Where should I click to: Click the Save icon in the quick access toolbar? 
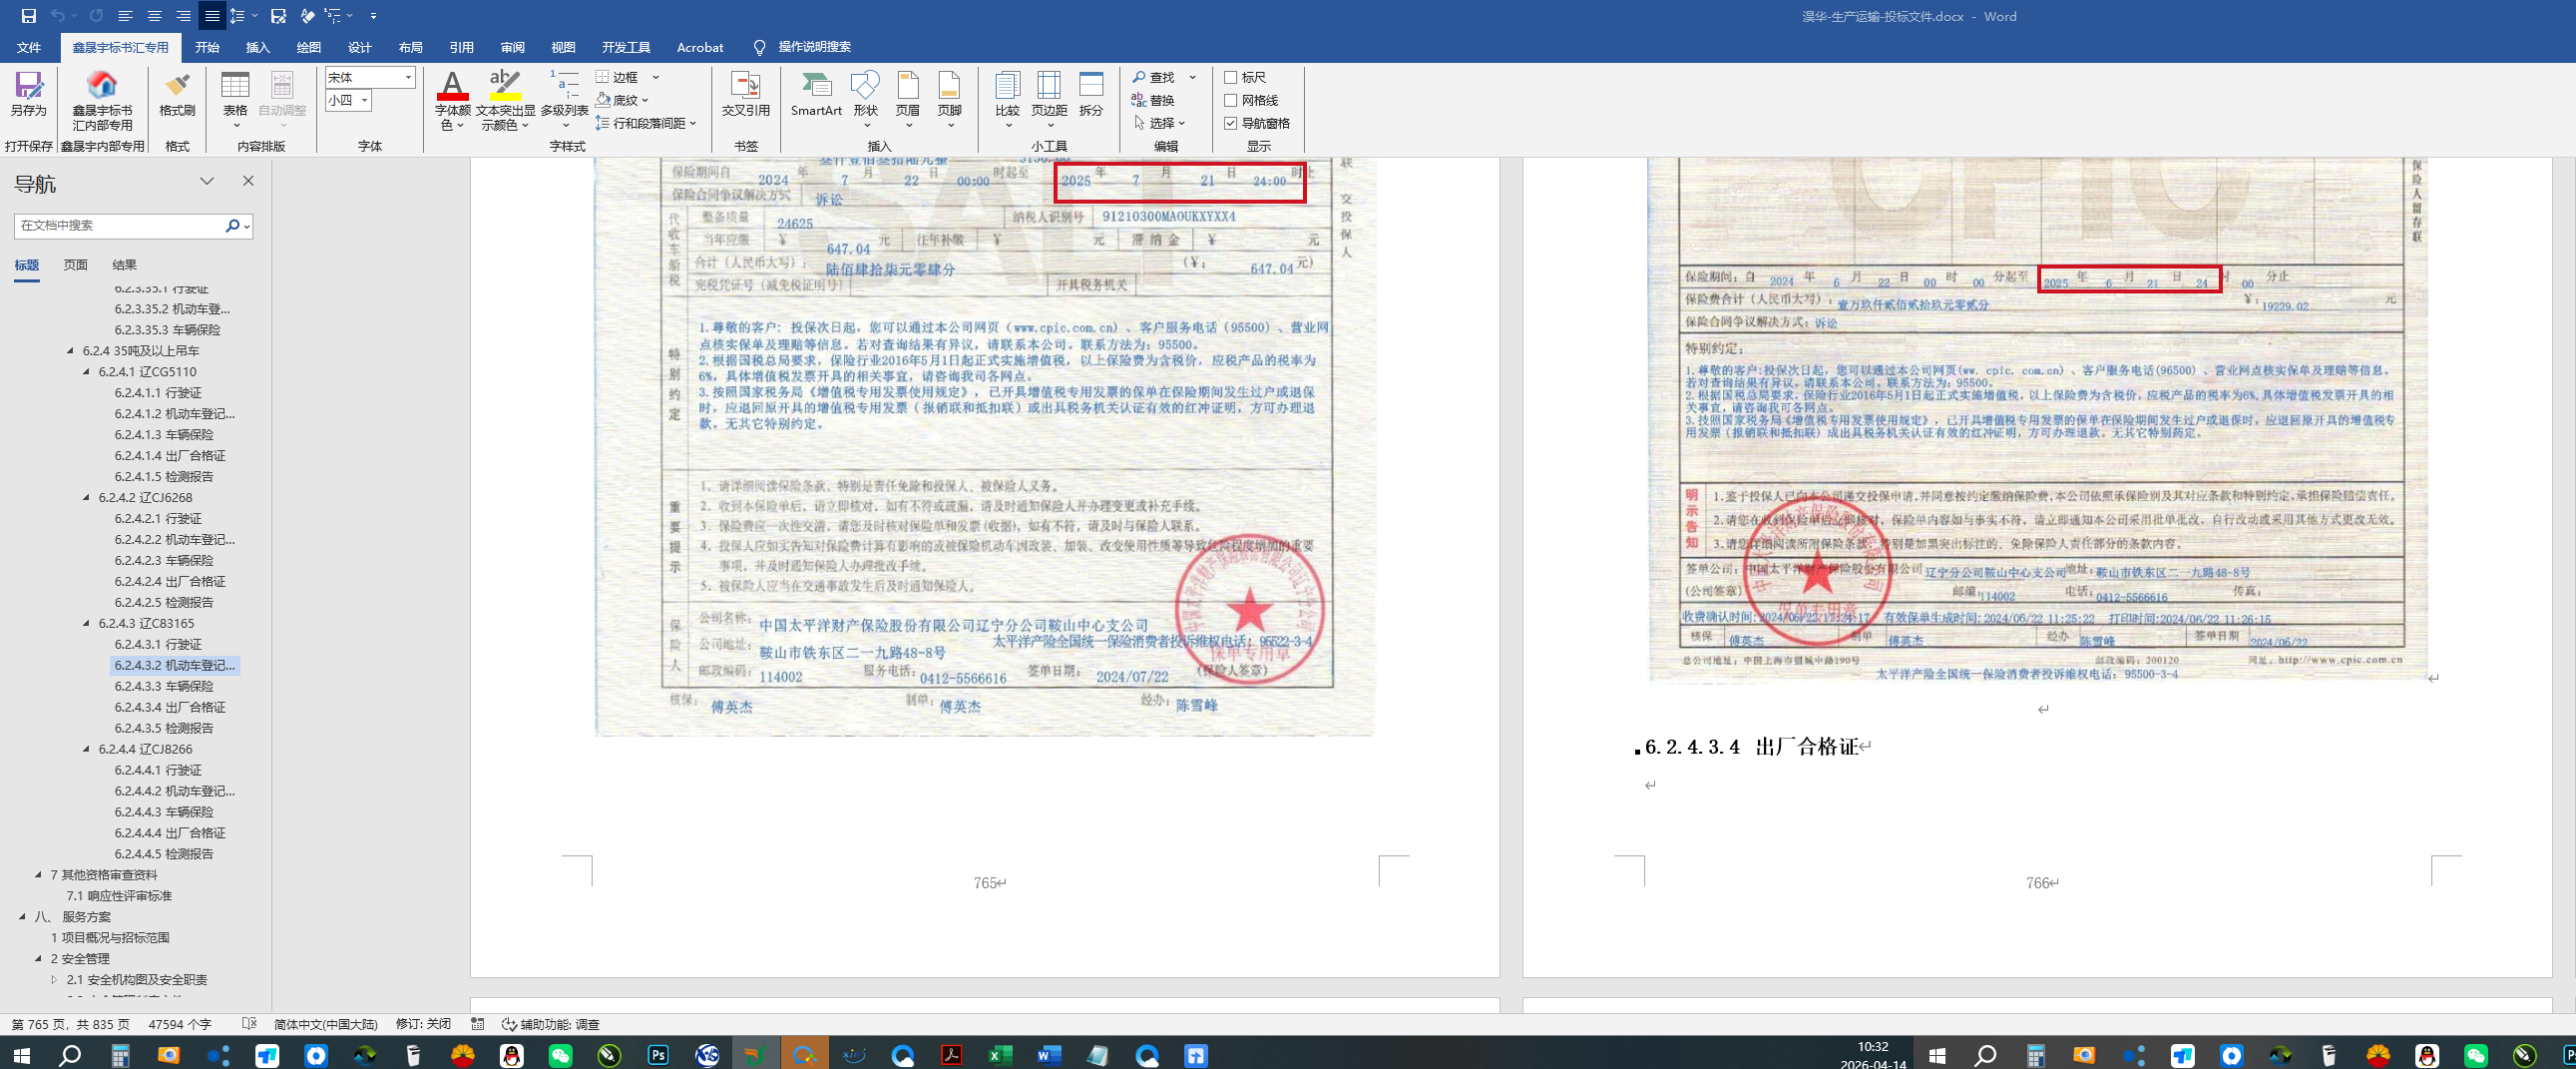[x=28, y=16]
